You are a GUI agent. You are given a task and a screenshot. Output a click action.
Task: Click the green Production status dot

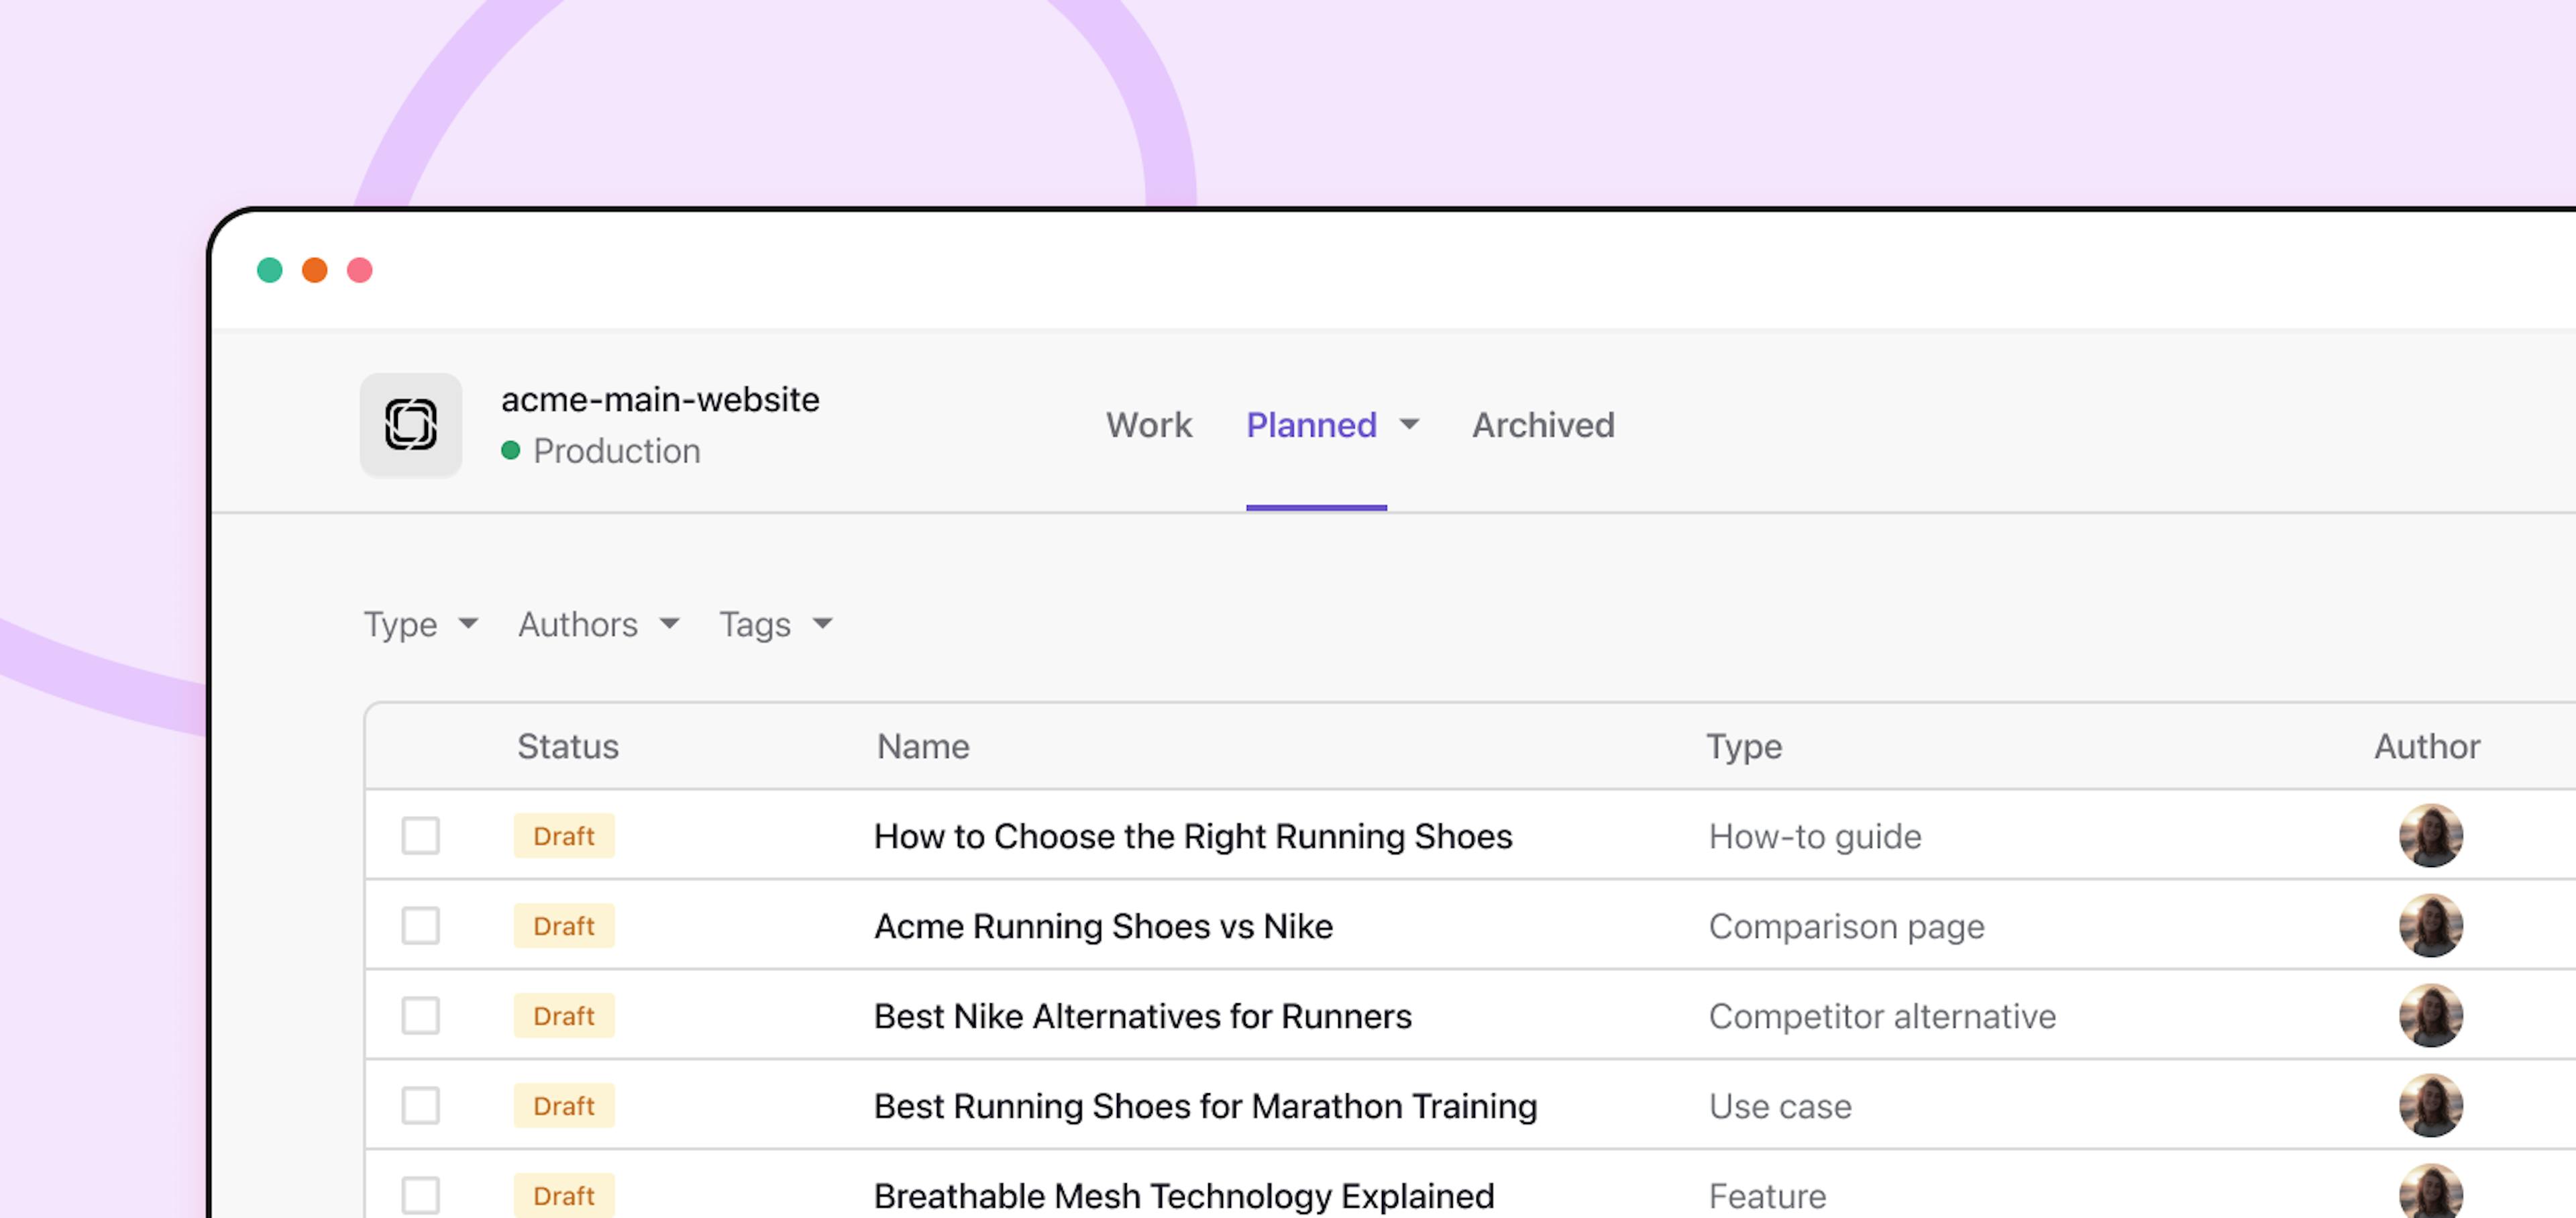[512, 451]
